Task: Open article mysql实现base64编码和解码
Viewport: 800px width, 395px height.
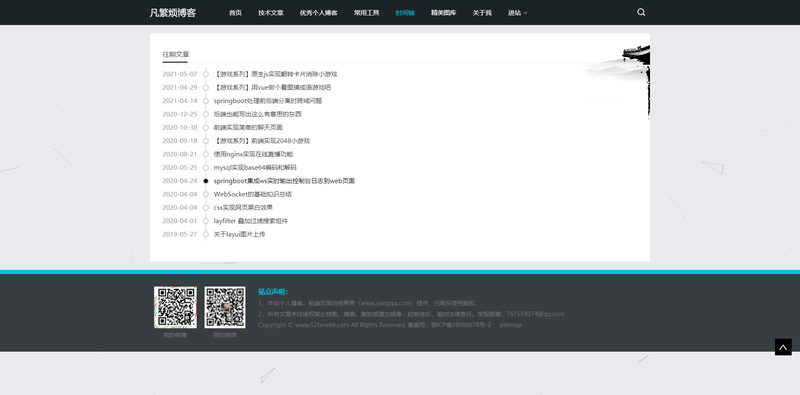Action: point(255,167)
